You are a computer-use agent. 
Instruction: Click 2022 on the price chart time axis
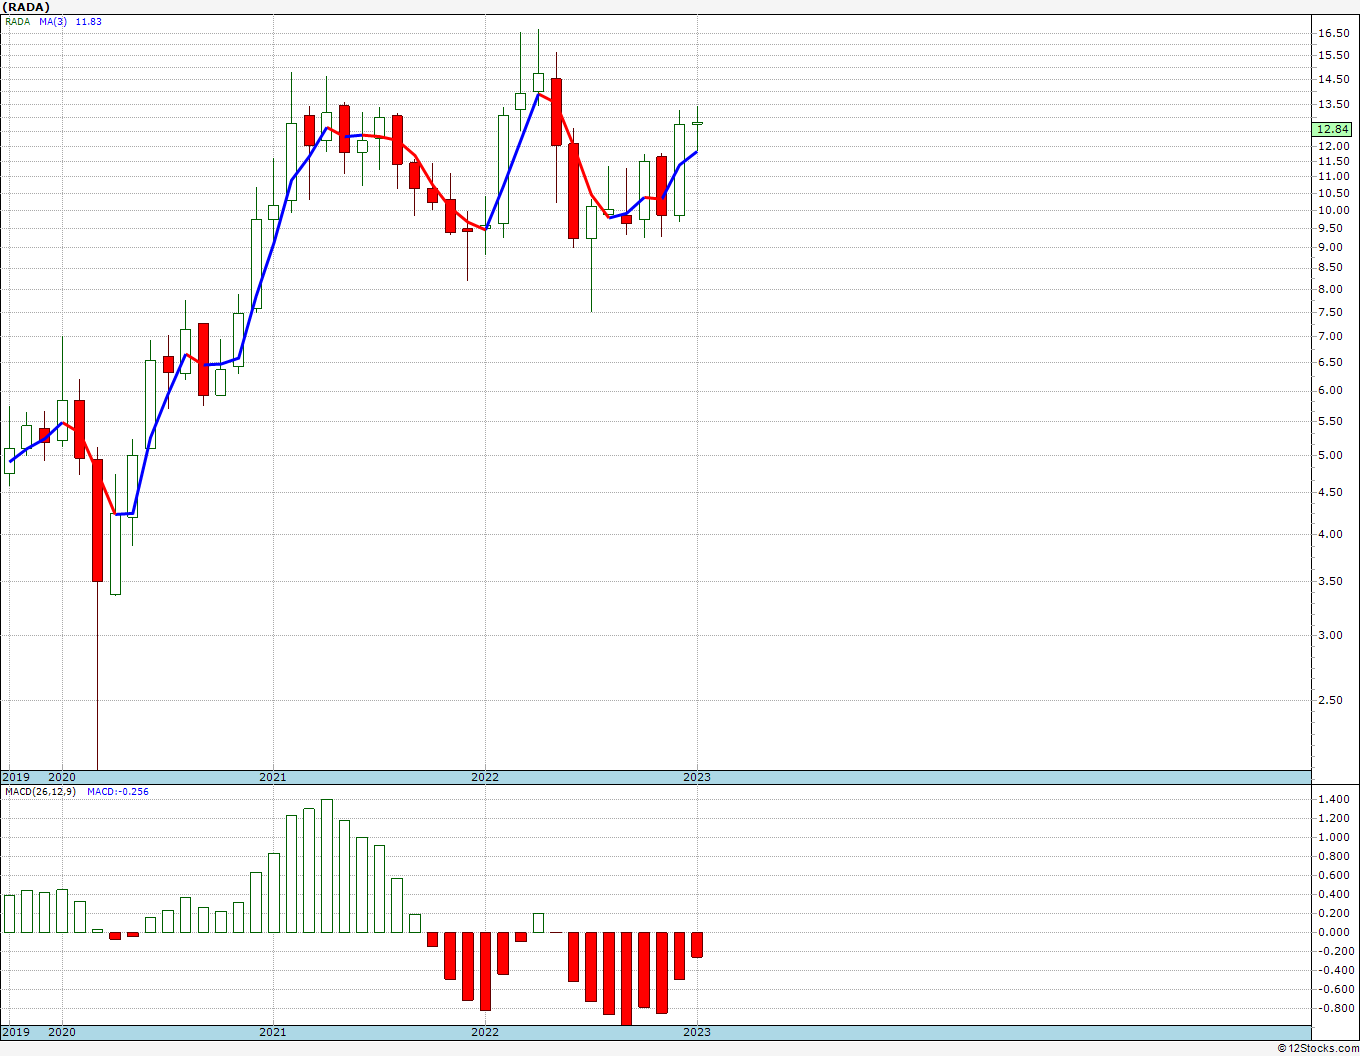[x=485, y=777]
